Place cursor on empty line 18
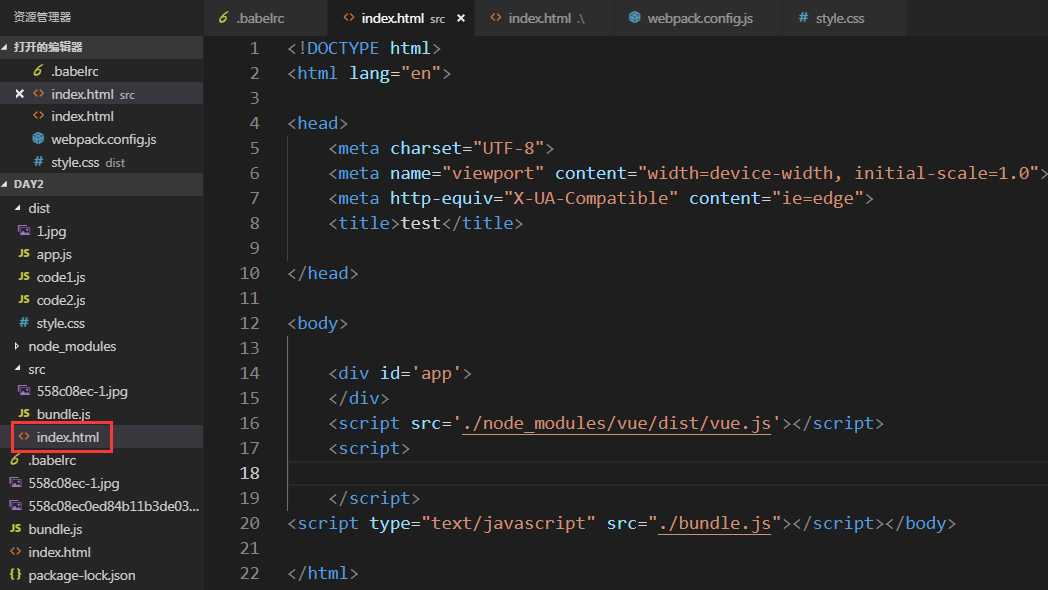 (x=600, y=473)
